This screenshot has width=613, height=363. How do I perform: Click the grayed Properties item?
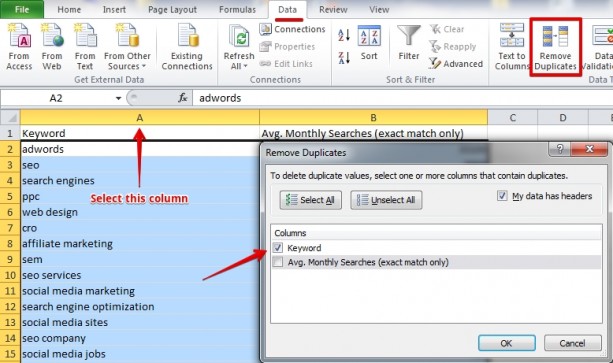coord(287,46)
